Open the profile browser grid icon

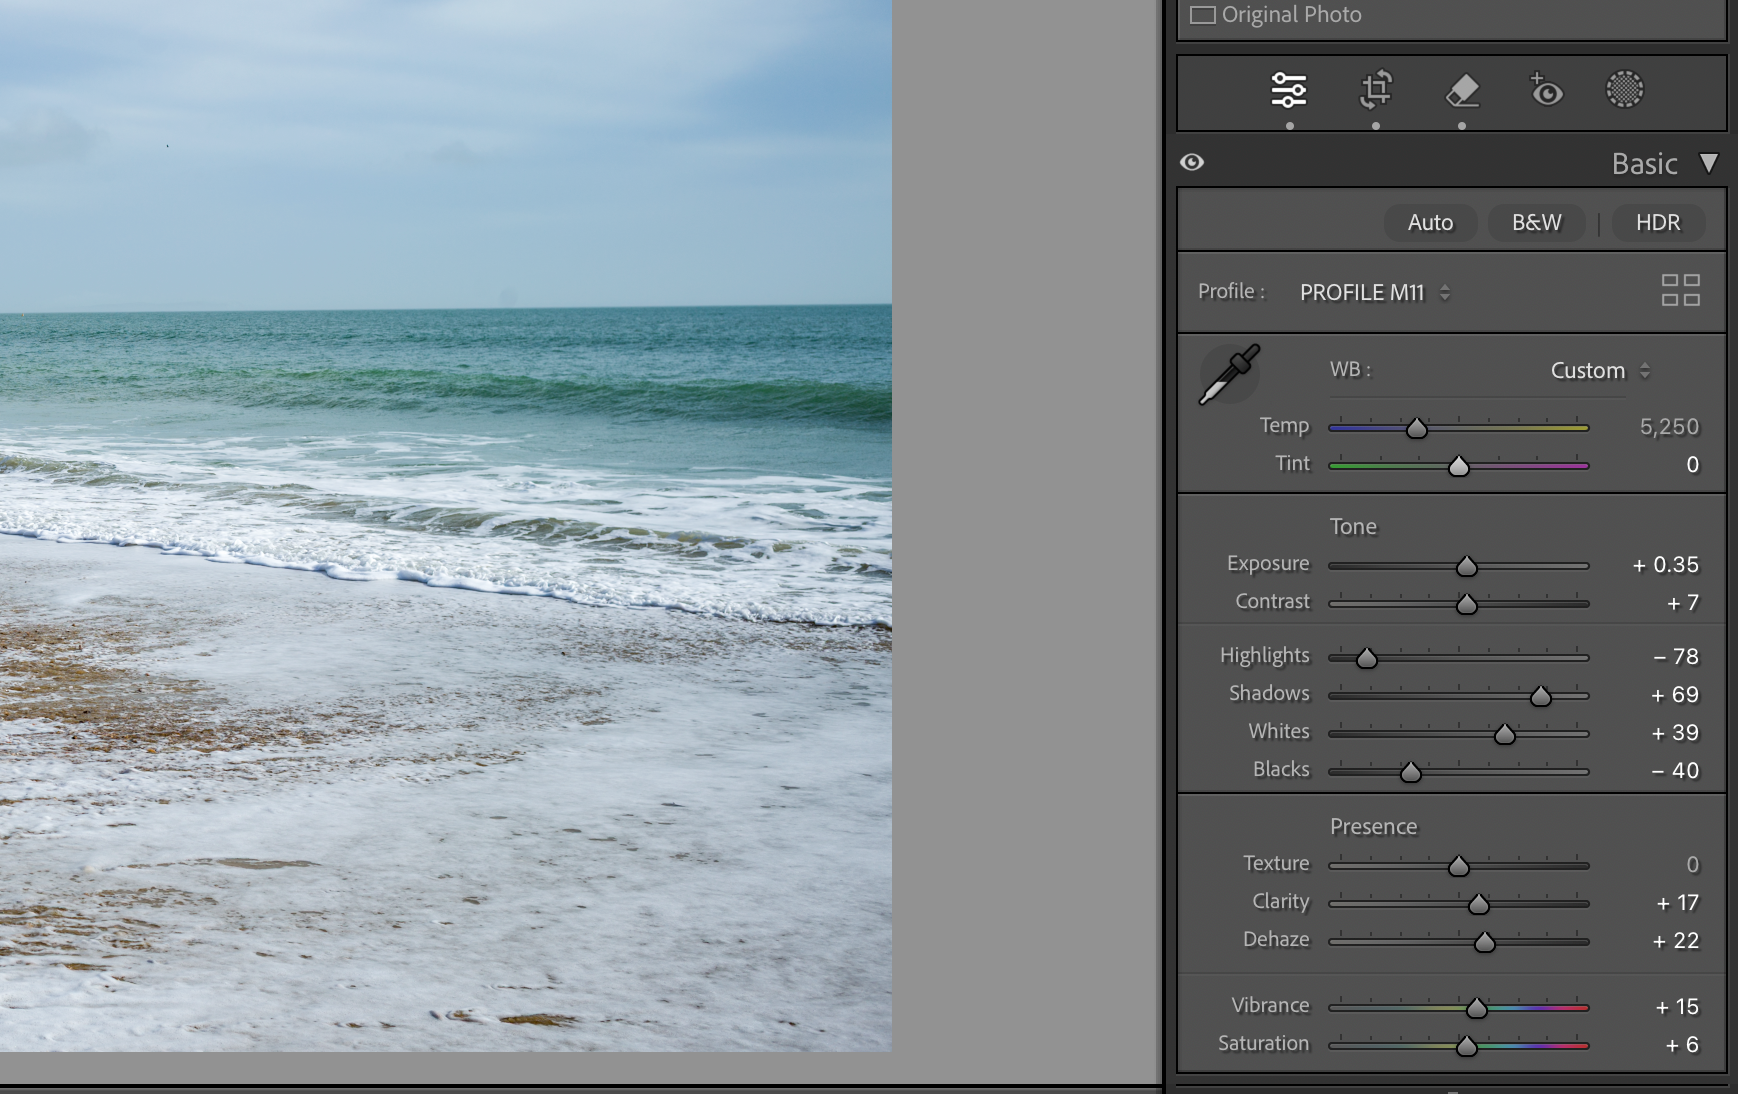(x=1680, y=291)
